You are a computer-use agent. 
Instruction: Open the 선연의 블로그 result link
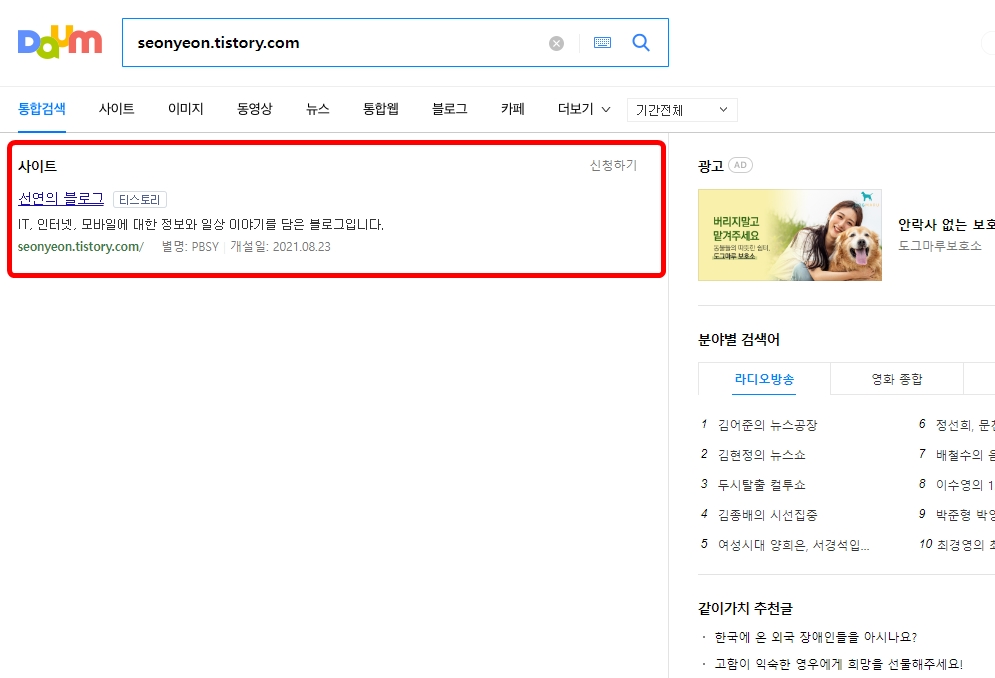click(61, 198)
